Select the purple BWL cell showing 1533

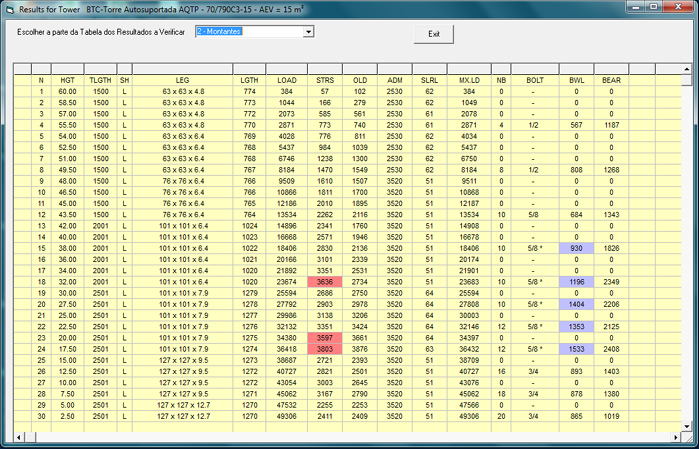pyautogui.click(x=577, y=348)
